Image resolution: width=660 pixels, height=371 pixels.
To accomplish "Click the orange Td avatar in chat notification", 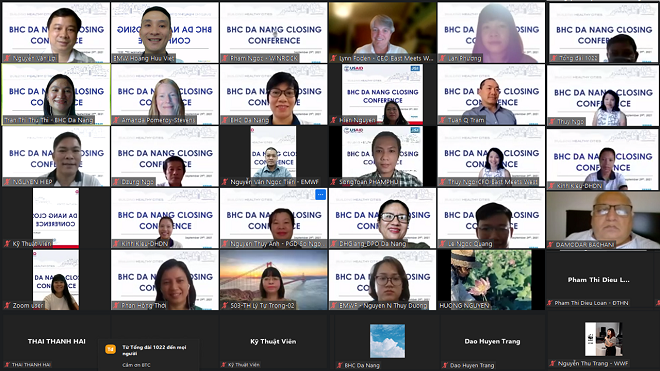I will click(x=110, y=350).
